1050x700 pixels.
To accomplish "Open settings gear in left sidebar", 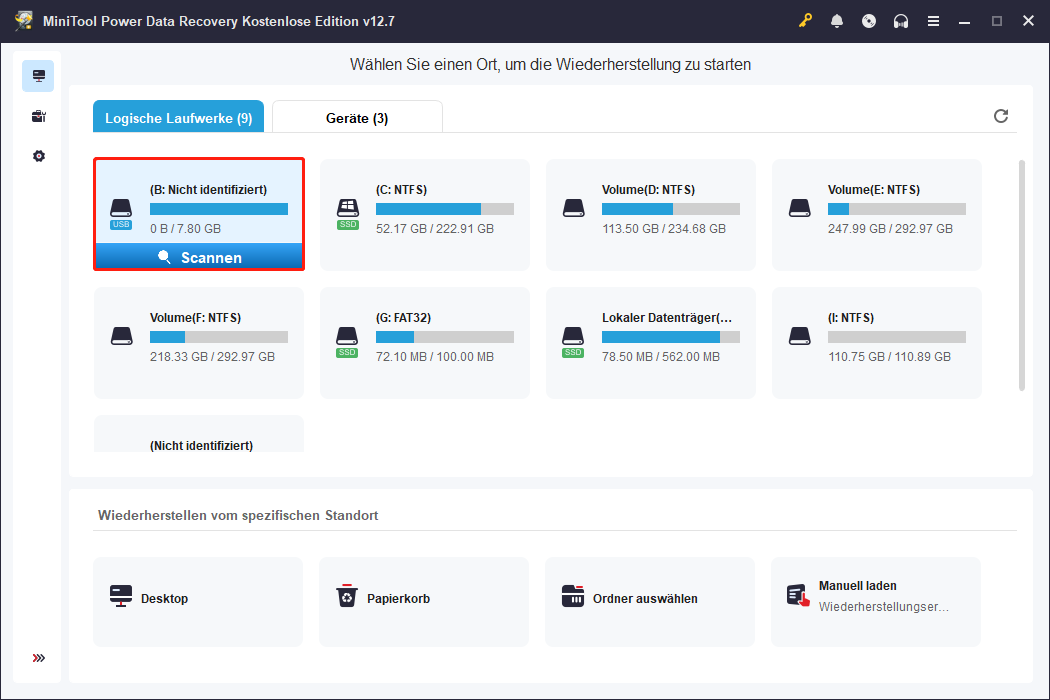I will 39,156.
